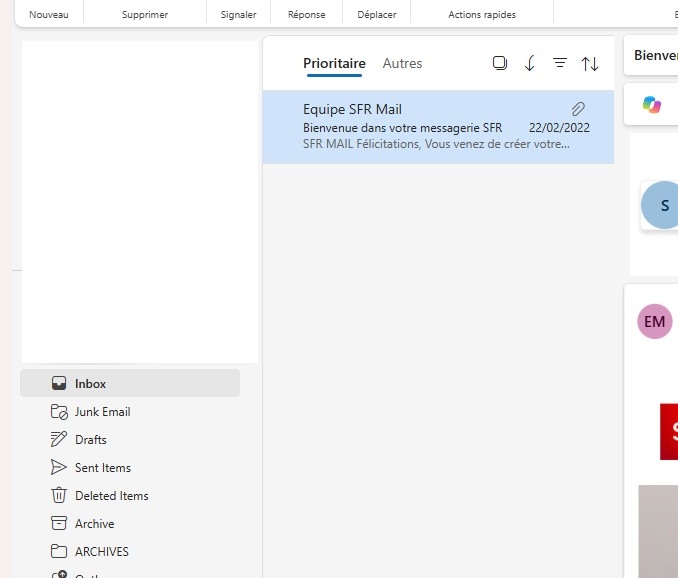Click the Nouveau ribbon group label
Image resolution: width=678 pixels, height=578 pixels.
(49, 15)
